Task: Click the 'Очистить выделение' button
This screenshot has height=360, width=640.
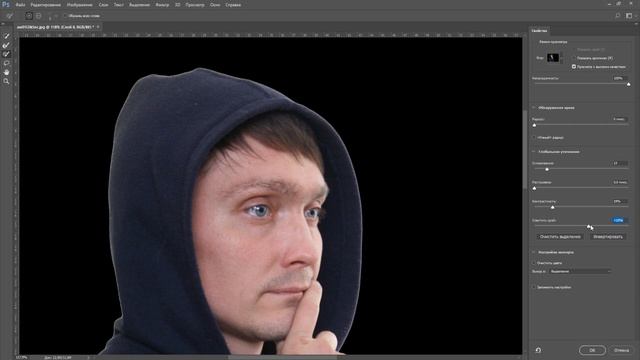Action: (x=560, y=237)
